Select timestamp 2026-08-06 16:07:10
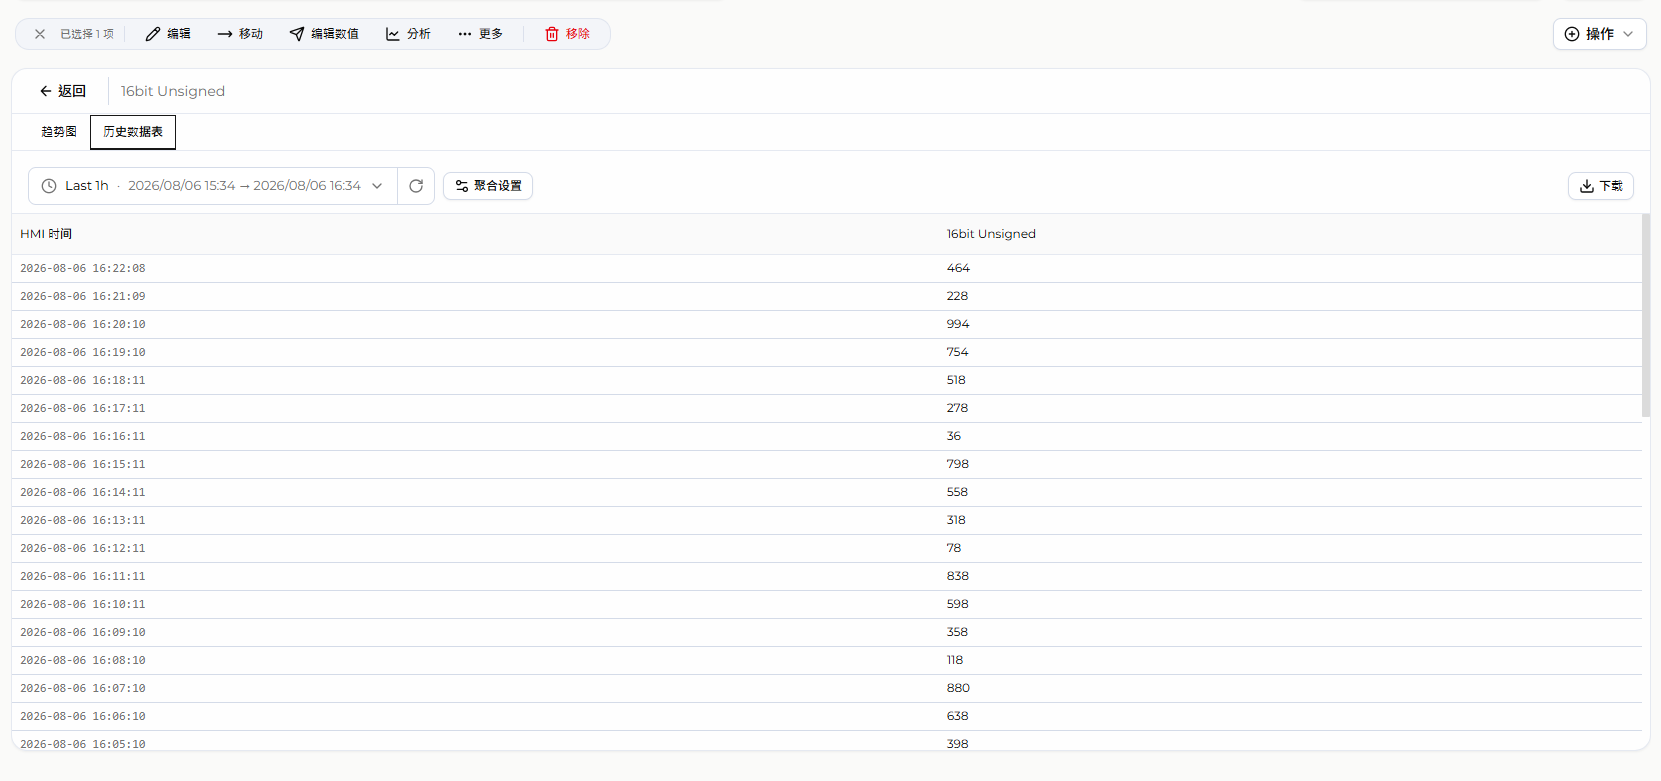 pyautogui.click(x=83, y=688)
